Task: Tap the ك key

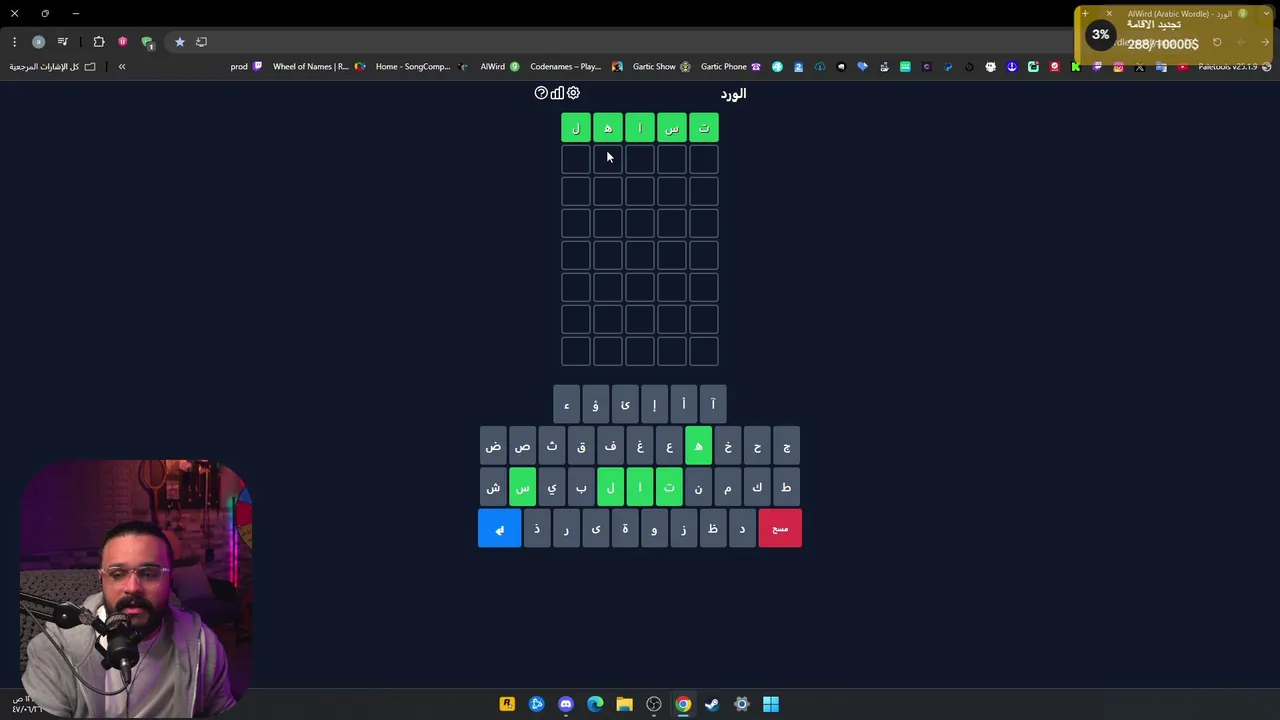Action: tap(757, 487)
